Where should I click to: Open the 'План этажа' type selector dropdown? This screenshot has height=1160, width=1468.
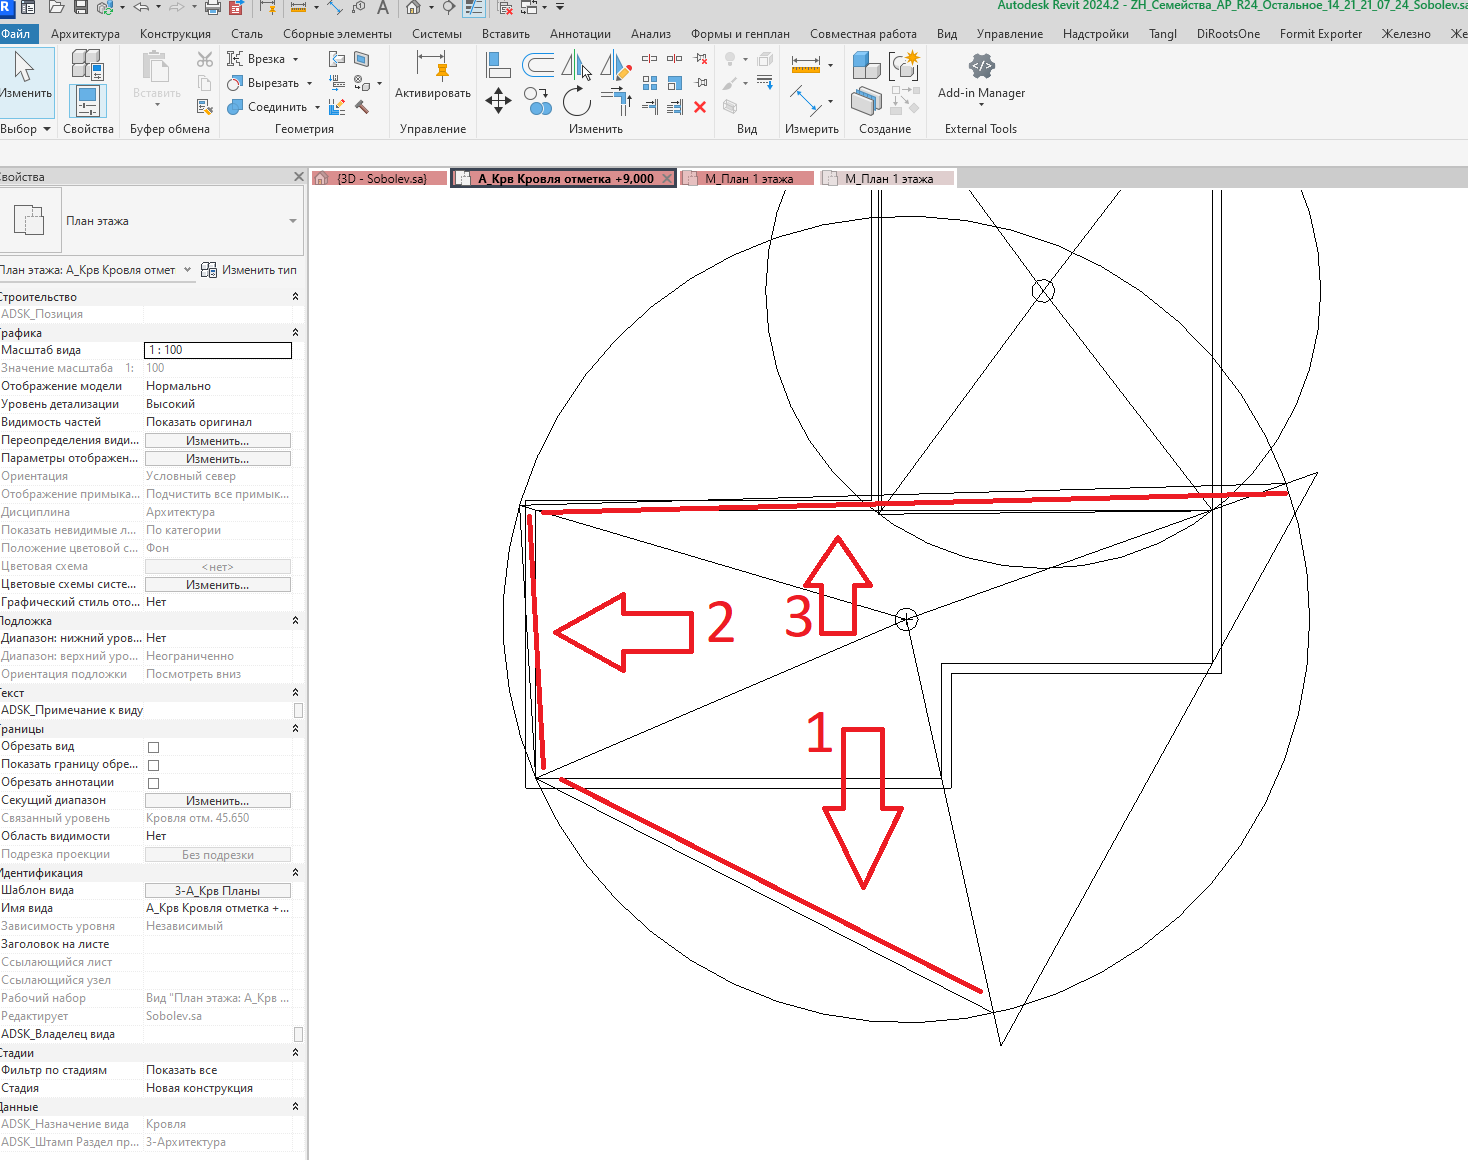pyautogui.click(x=293, y=221)
